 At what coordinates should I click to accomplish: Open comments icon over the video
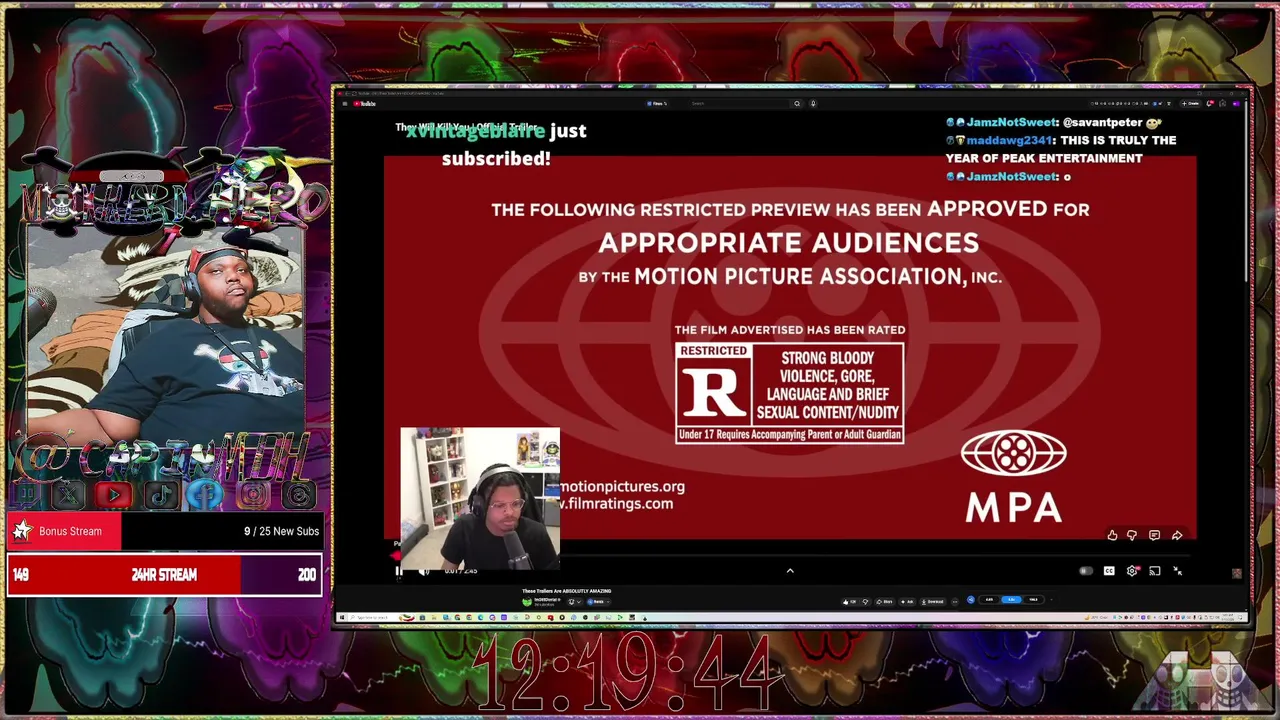(1154, 536)
